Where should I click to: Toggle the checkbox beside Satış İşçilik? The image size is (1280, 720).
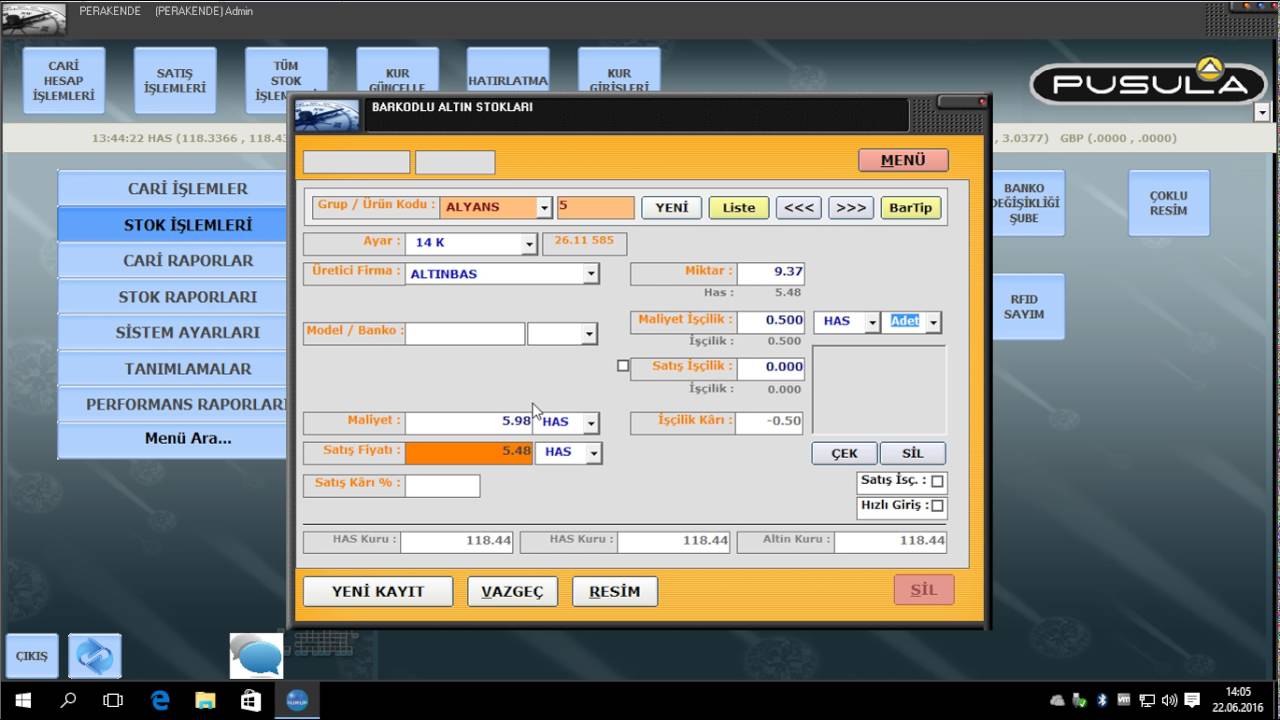(623, 366)
